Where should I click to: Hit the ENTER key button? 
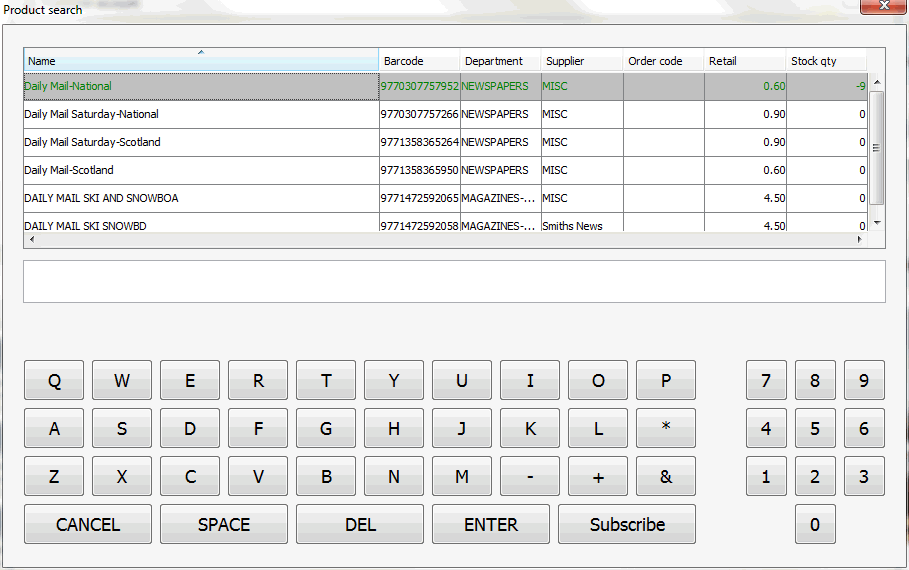490,524
